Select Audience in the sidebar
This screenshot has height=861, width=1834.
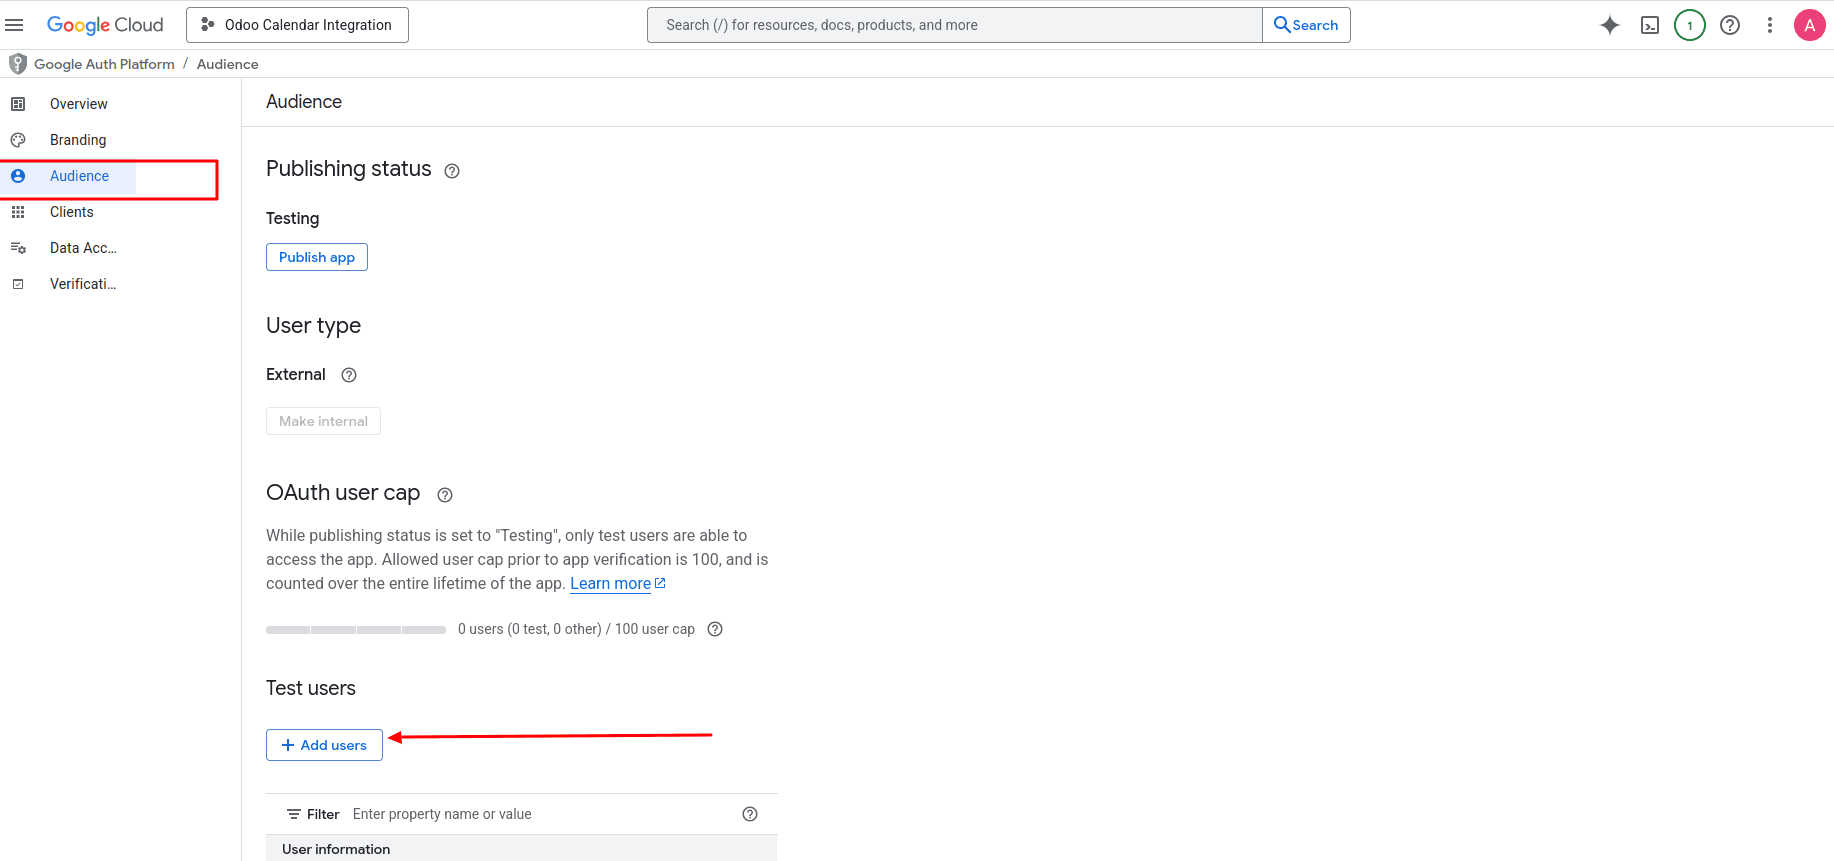pyautogui.click(x=79, y=176)
